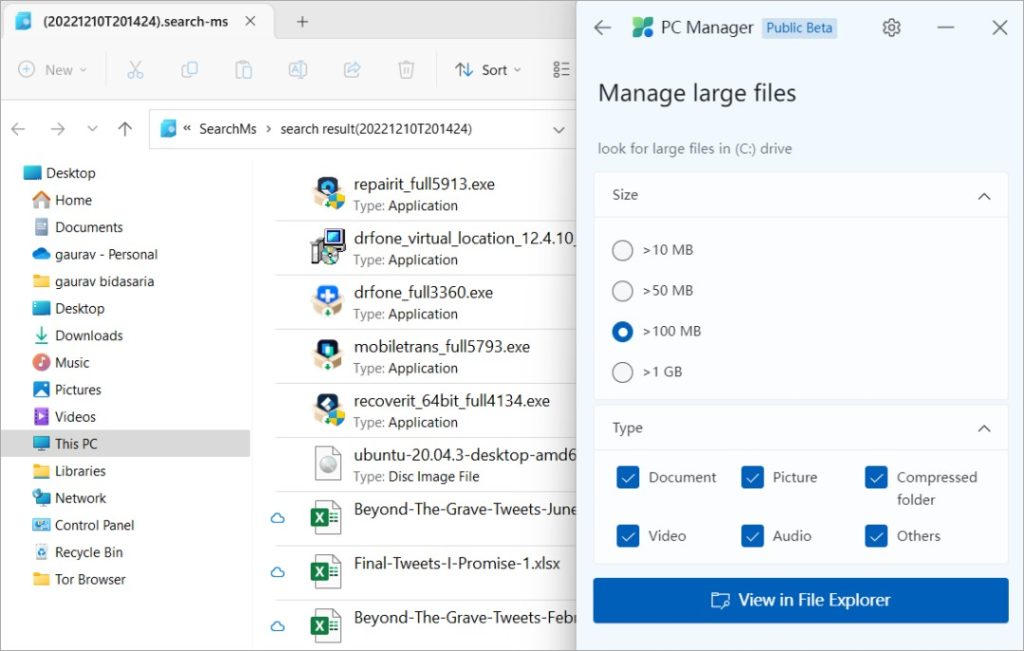Image resolution: width=1024 pixels, height=651 pixels.
Task: Click the back arrow in PC Manager
Action: point(602,28)
